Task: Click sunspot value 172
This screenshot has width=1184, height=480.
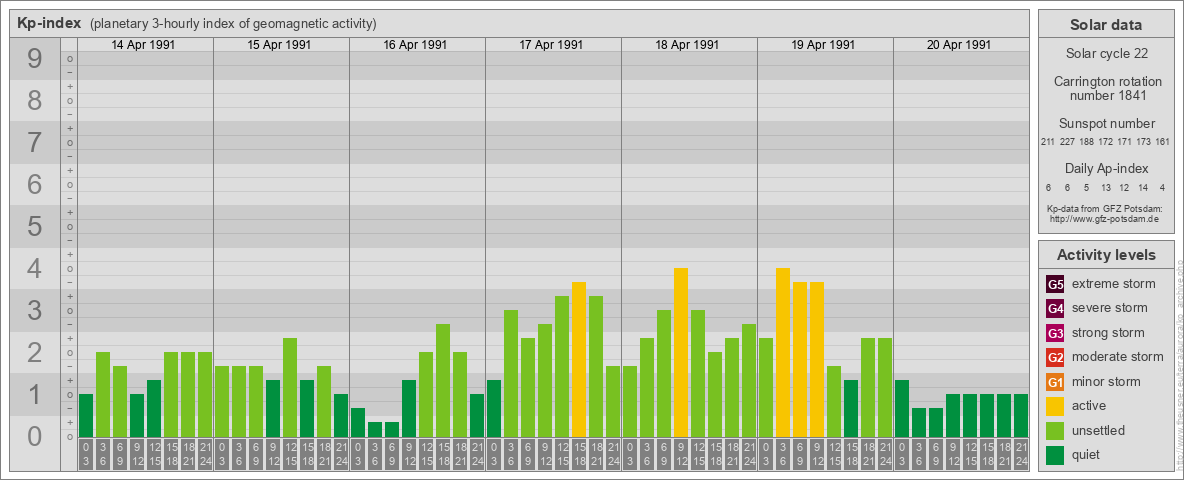Action: click(x=1106, y=142)
